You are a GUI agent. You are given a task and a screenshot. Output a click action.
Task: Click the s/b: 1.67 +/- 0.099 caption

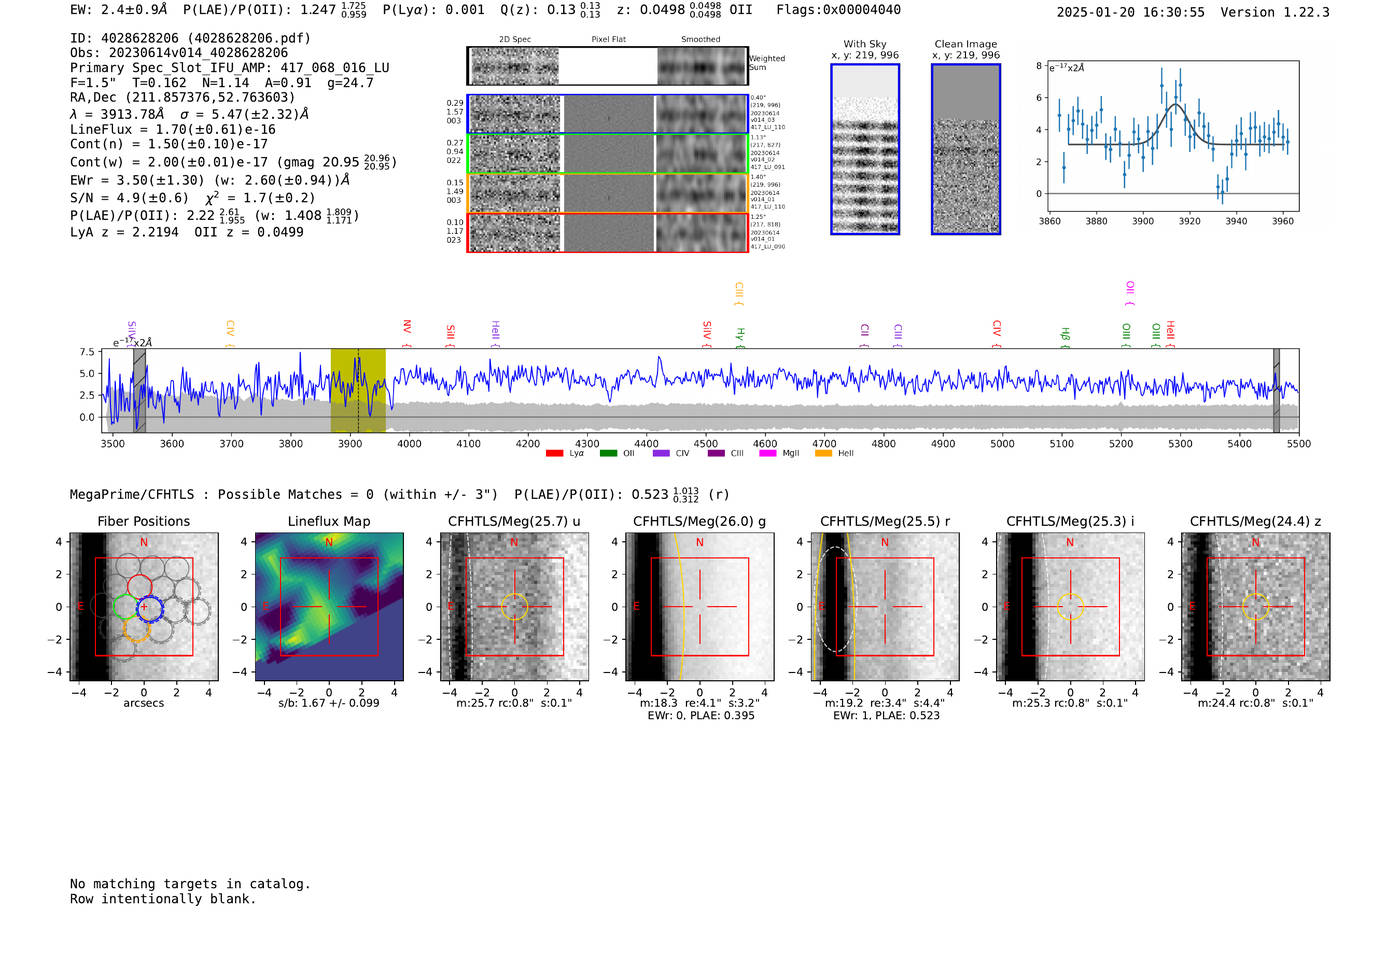click(329, 703)
